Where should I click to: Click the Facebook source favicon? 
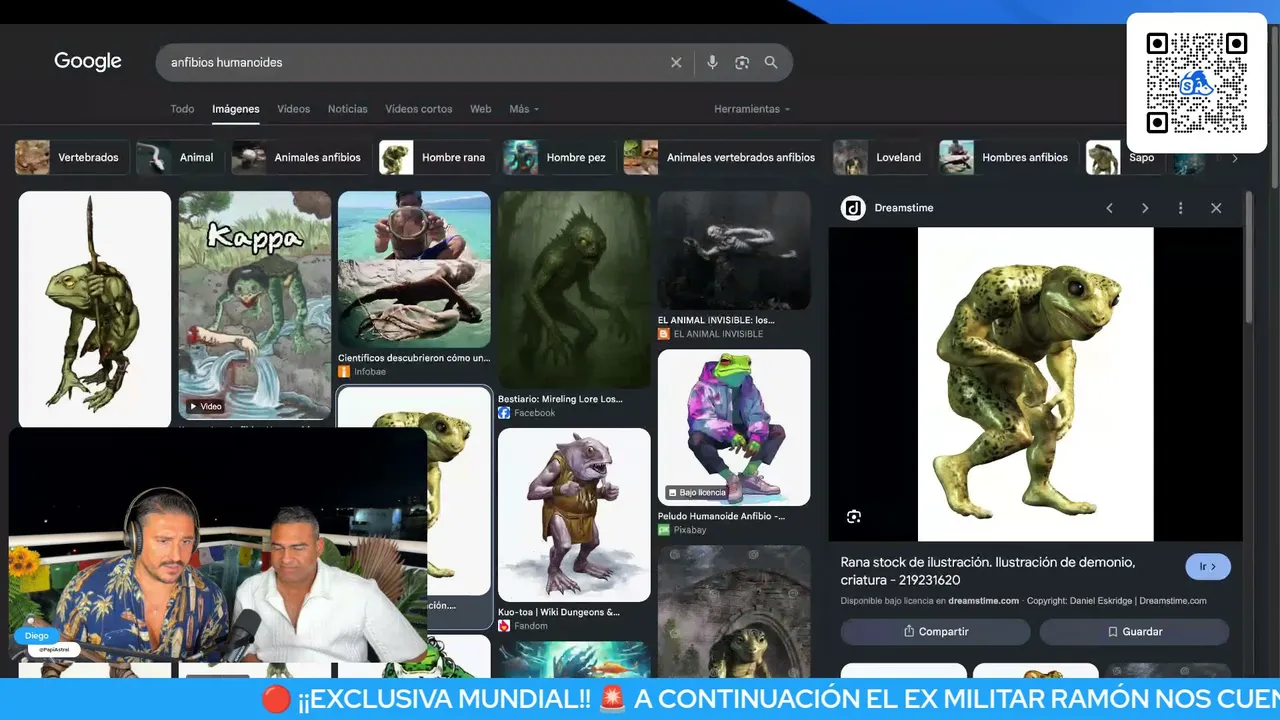(504, 413)
